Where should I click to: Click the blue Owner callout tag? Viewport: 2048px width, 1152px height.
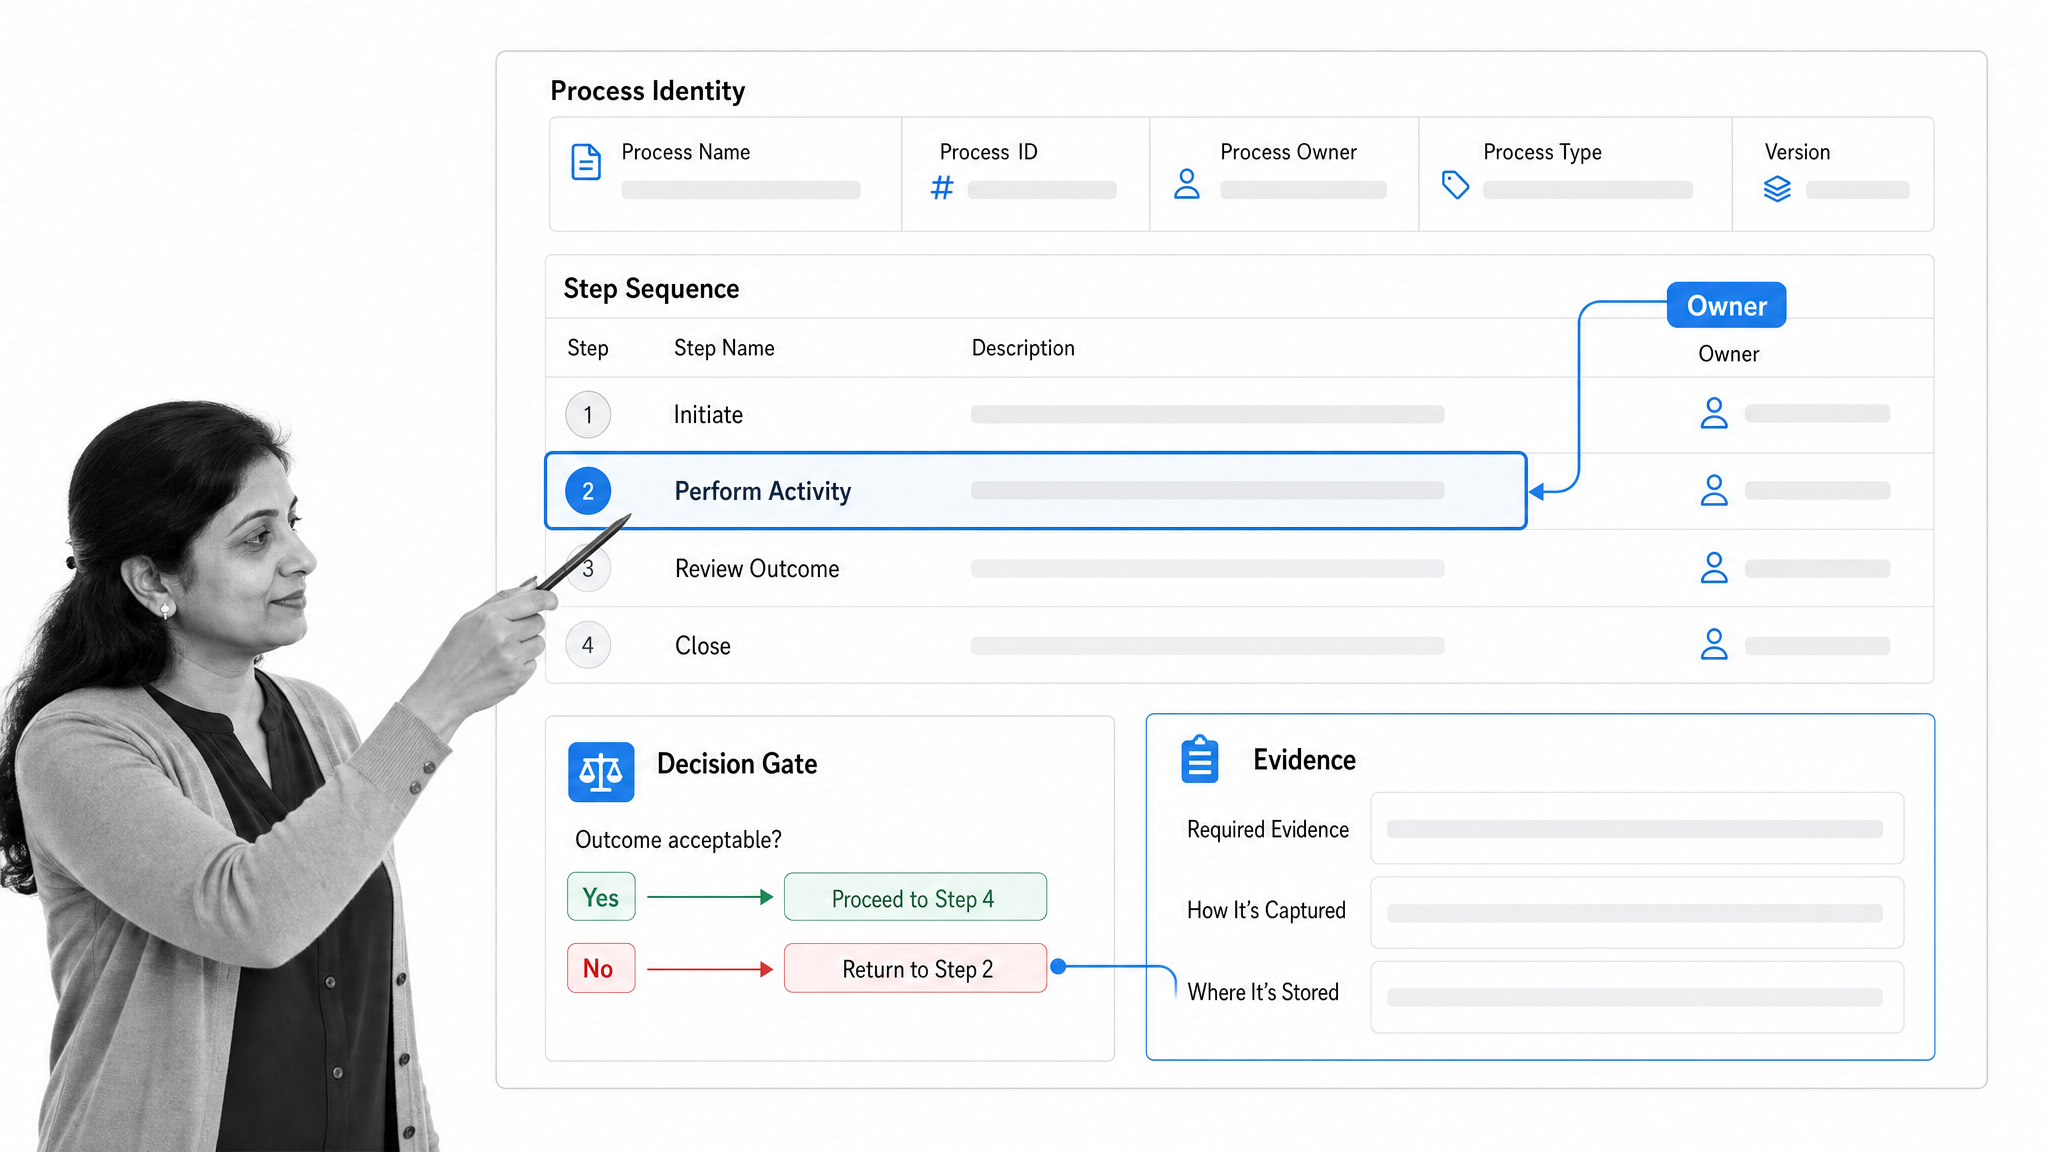1727,305
